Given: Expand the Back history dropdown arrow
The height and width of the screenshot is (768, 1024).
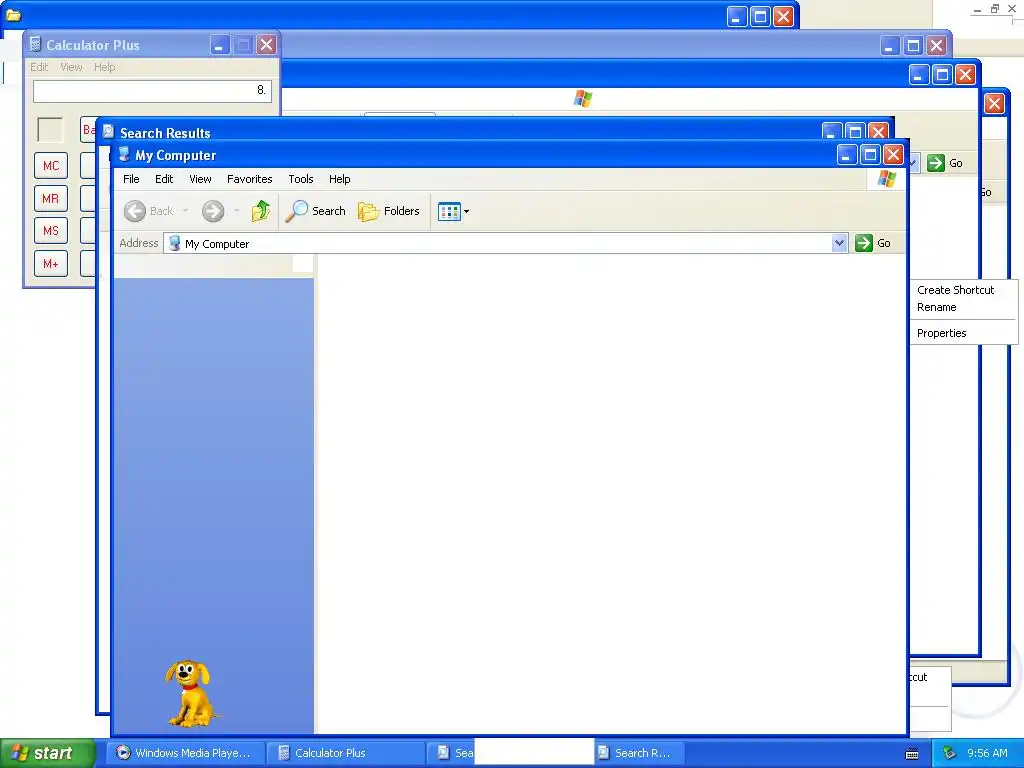Looking at the screenshot, I should [x=185, y=211].
